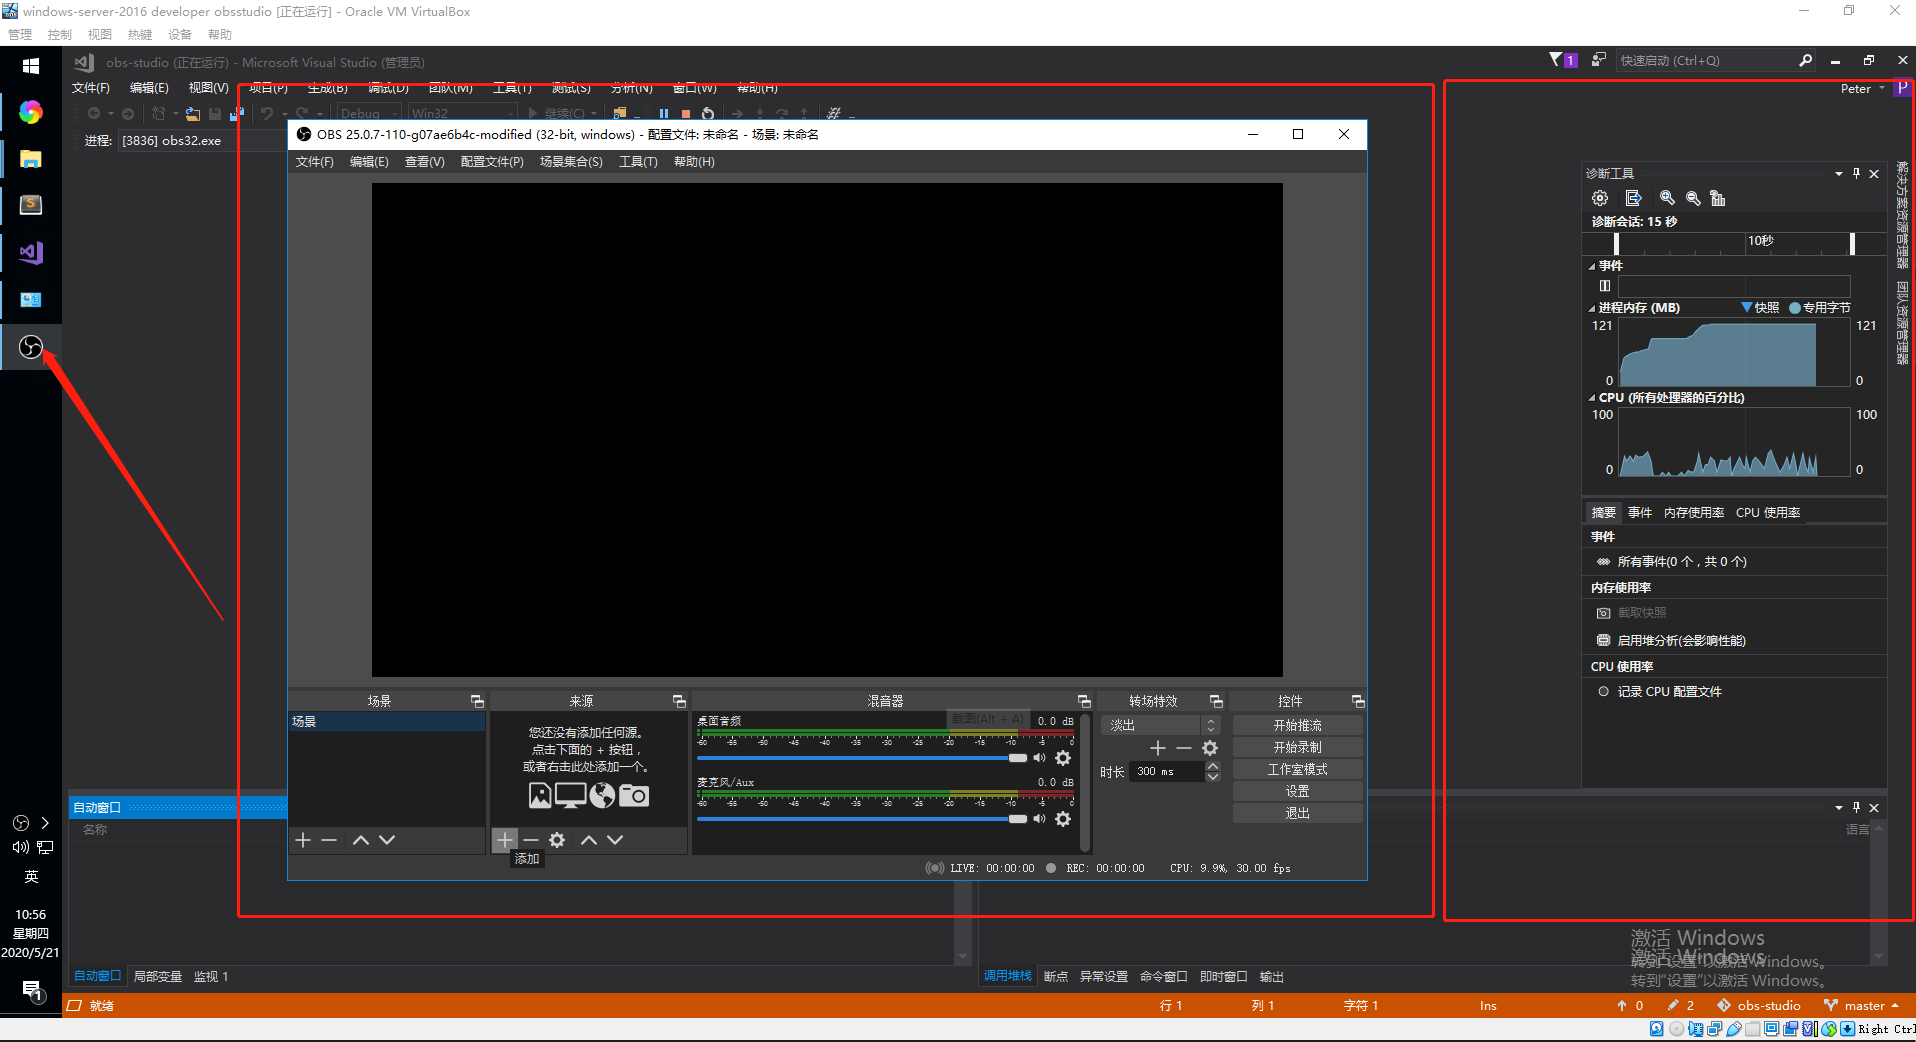
Task: Open Mic/Aux mixer settings gear
Action: click(x=1063, y=819)
